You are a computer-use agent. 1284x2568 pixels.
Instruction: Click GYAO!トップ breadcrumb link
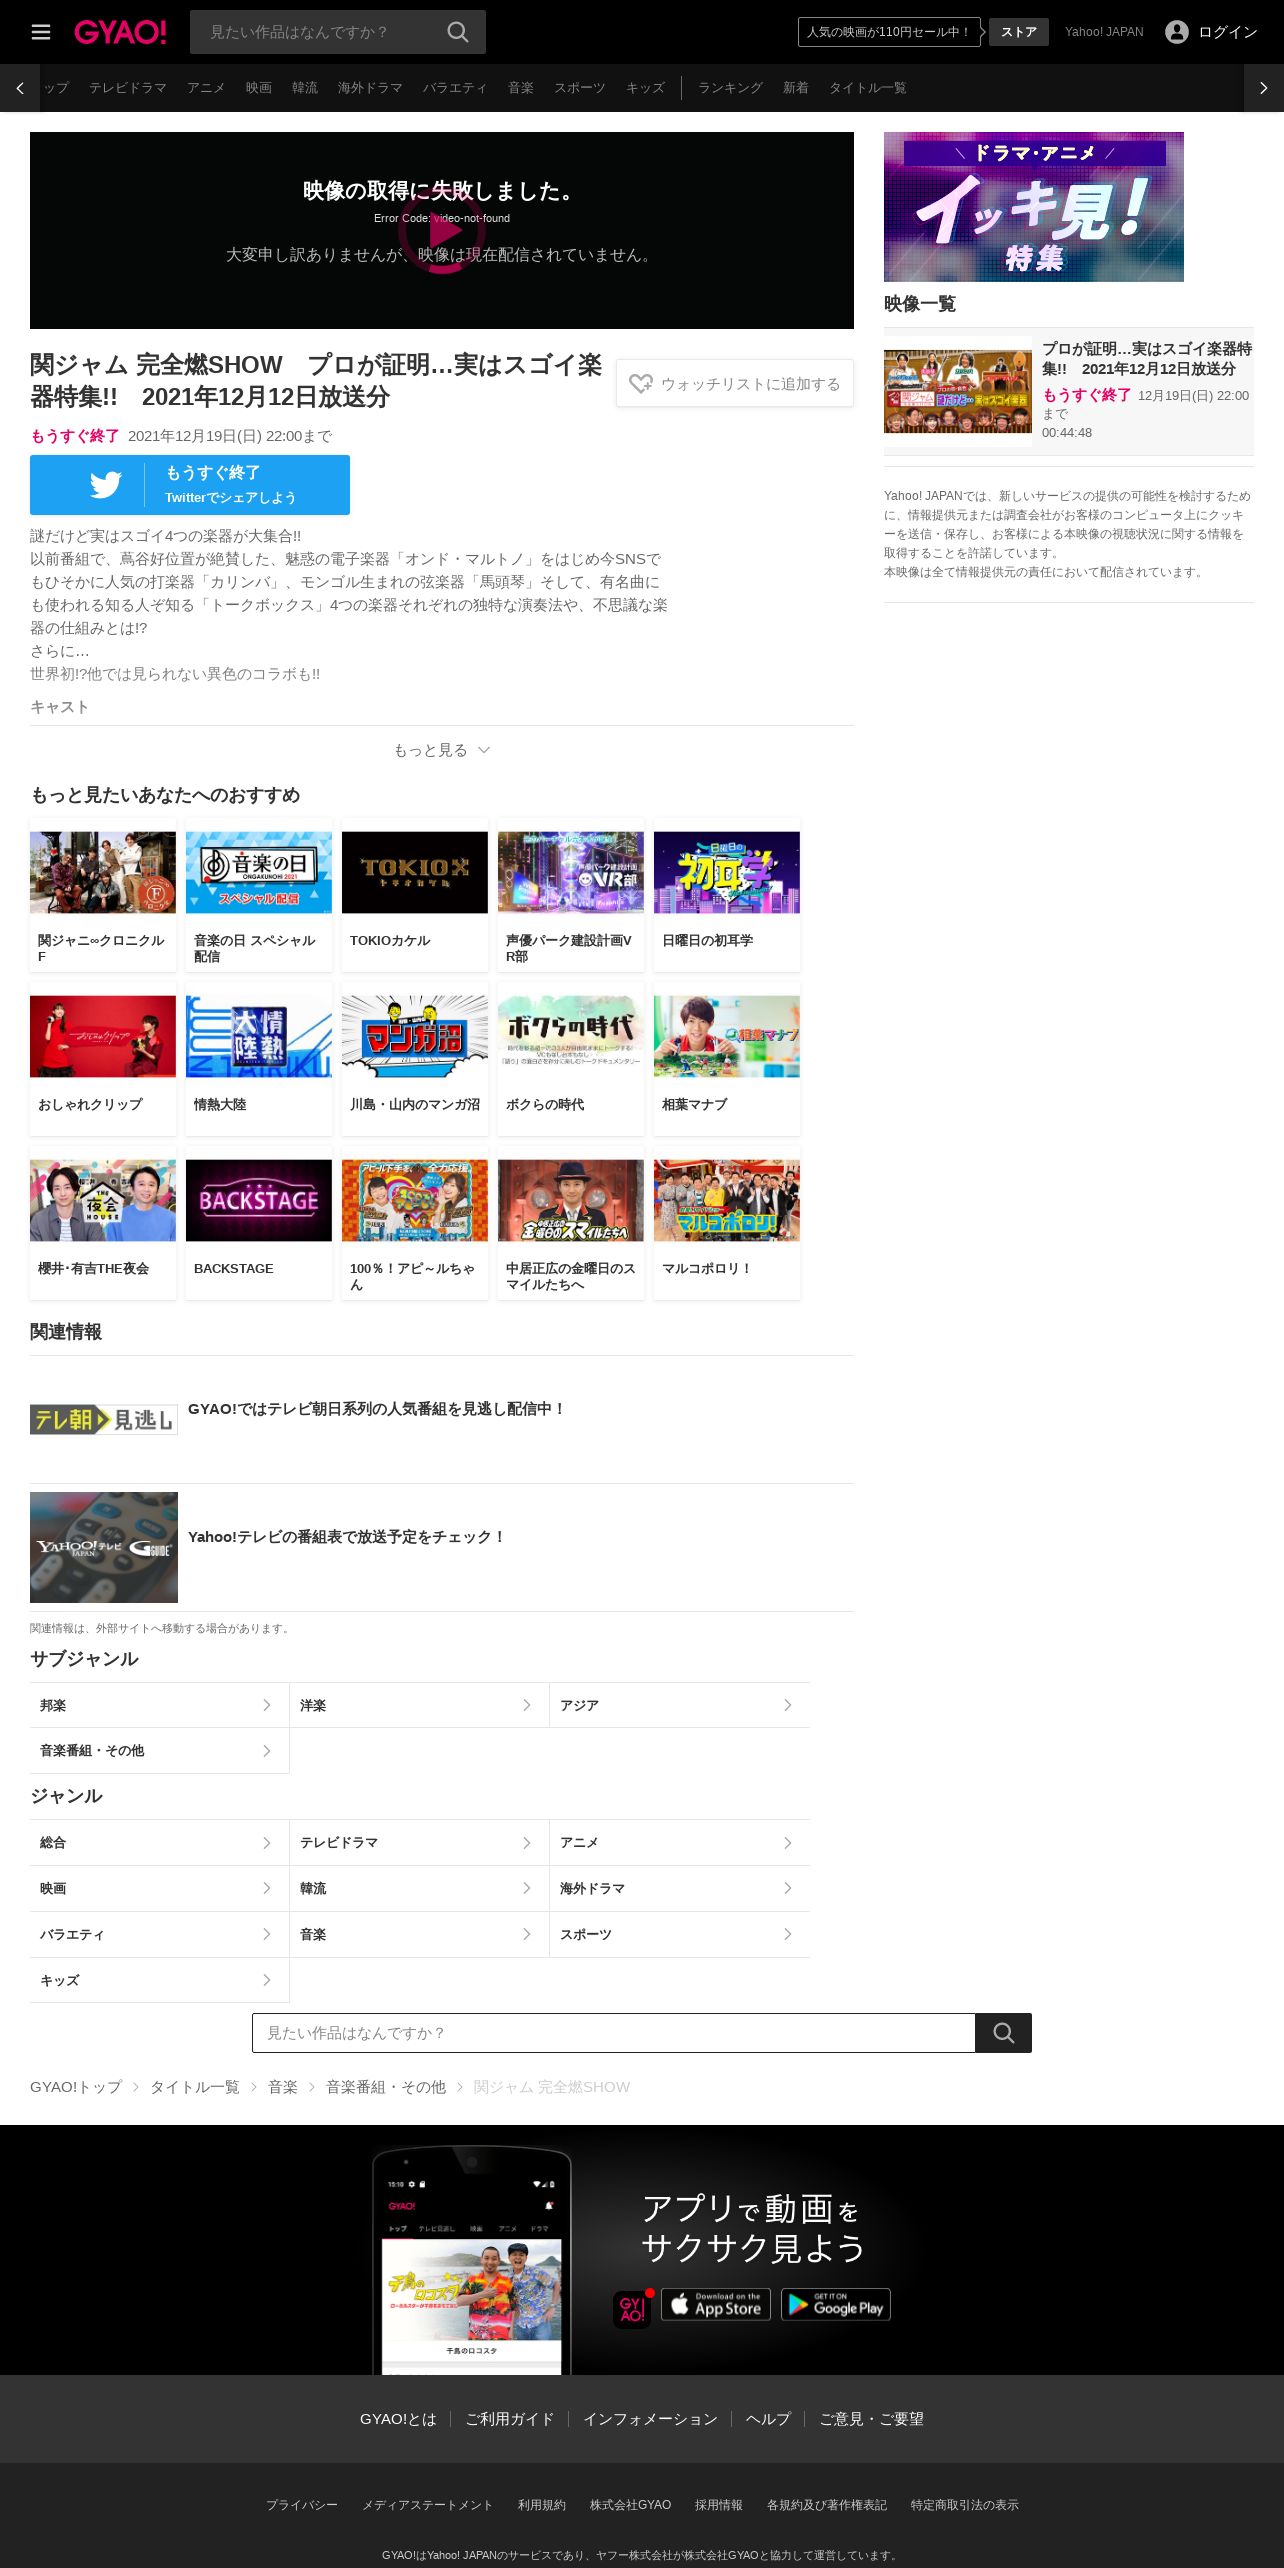(76, 2087)
